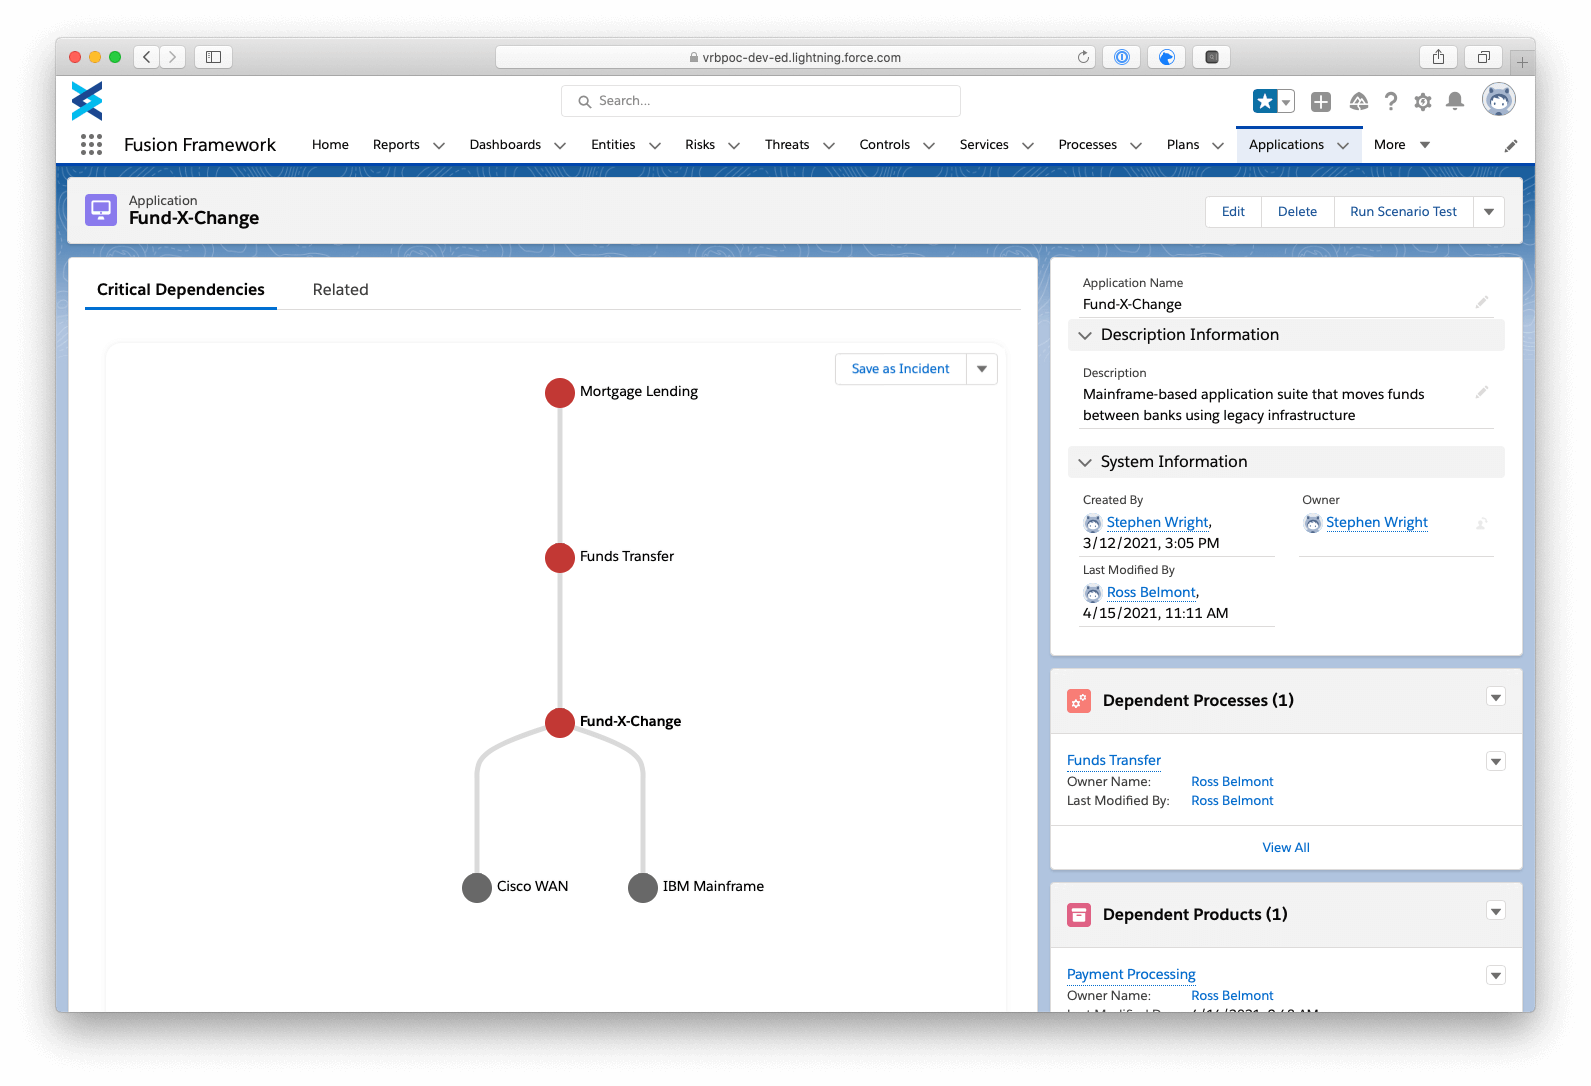Click the Salesforce Search field
This screenshot has width=1591, height=1086.
(x=761, y=101)
